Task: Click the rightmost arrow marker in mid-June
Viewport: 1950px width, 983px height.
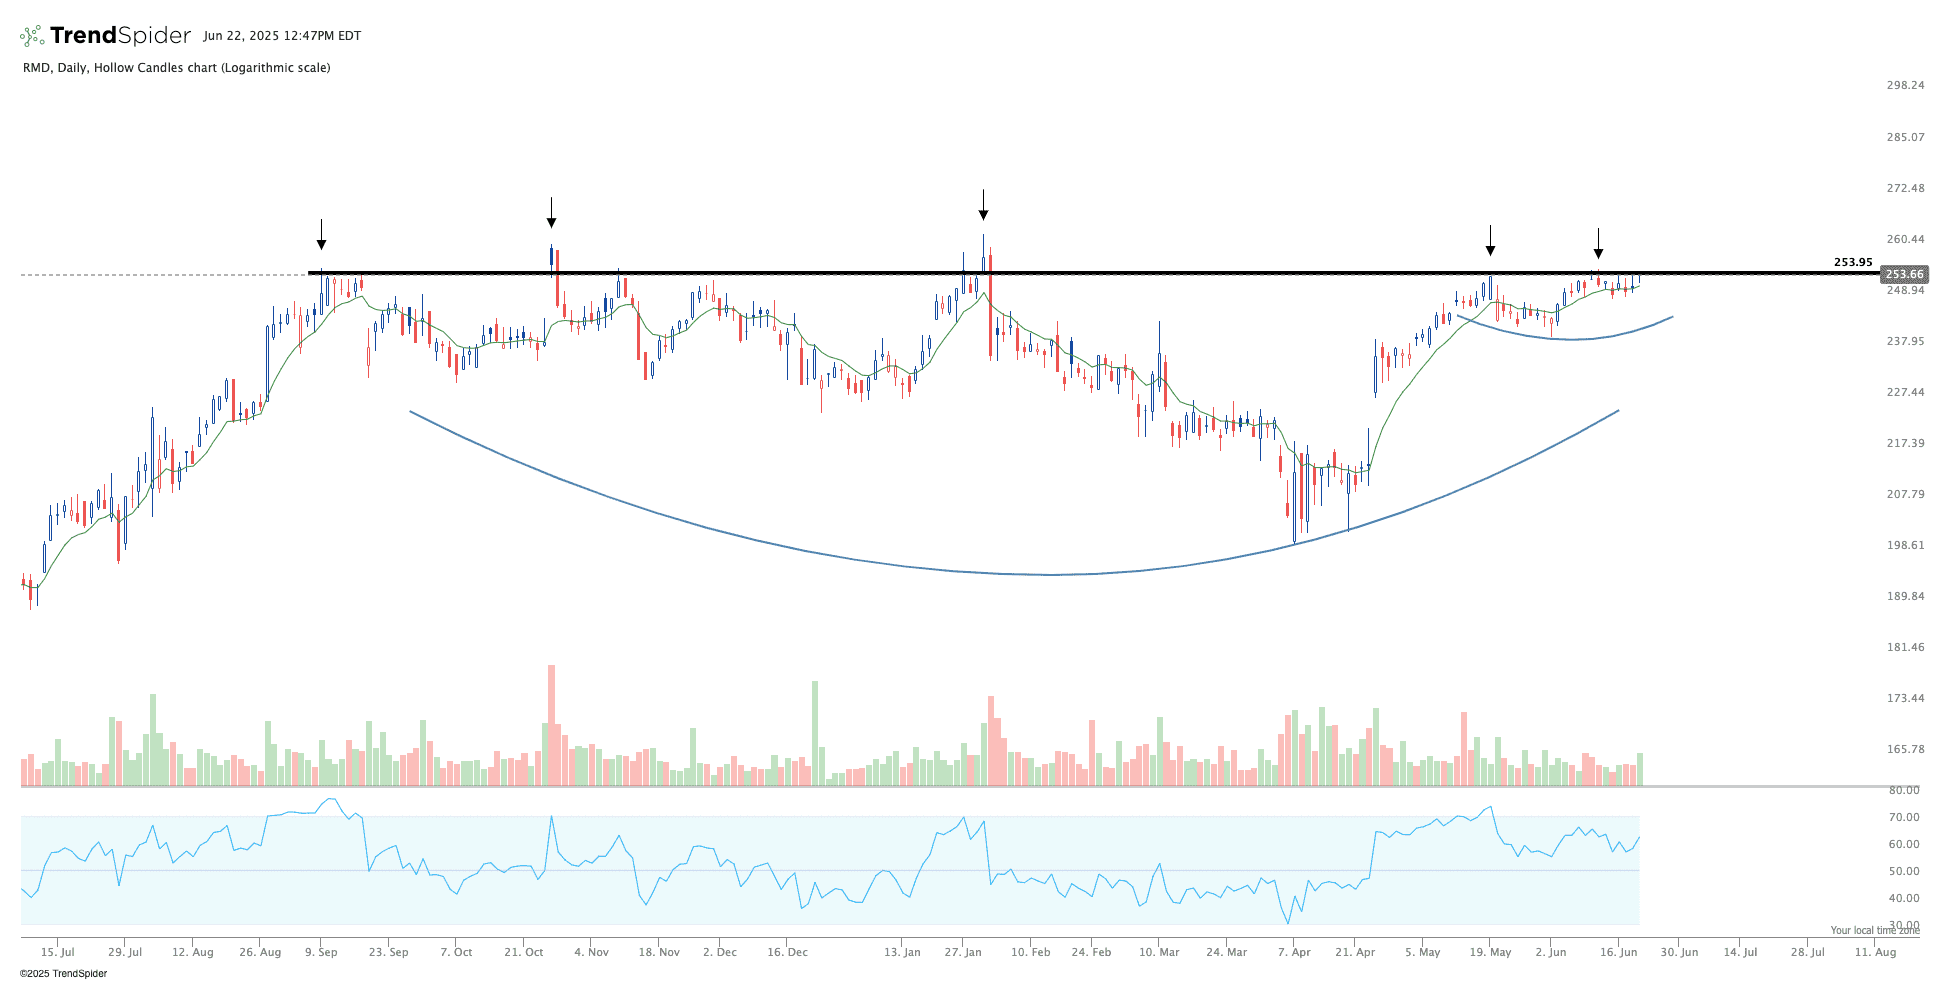Action: [1598, 244]
